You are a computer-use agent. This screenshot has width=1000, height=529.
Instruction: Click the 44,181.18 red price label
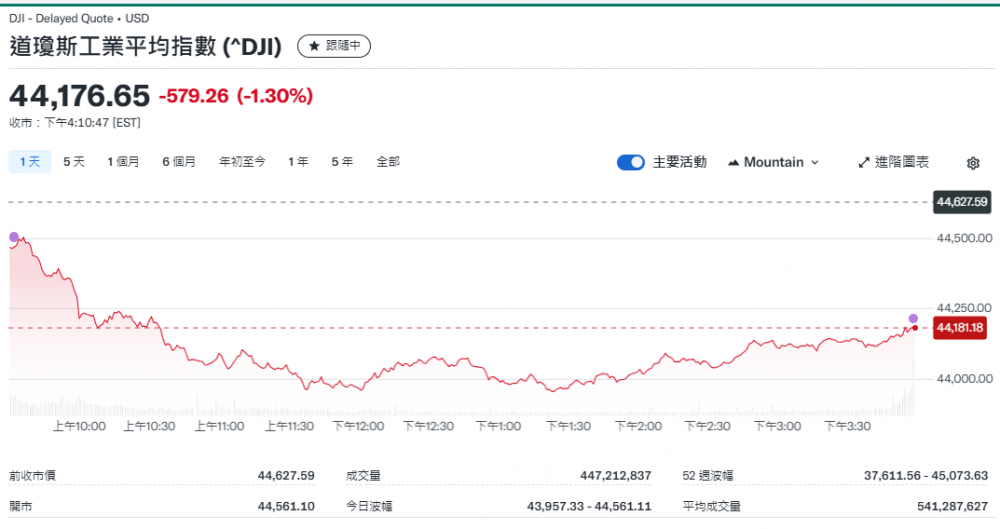click(x=960, y=328)
